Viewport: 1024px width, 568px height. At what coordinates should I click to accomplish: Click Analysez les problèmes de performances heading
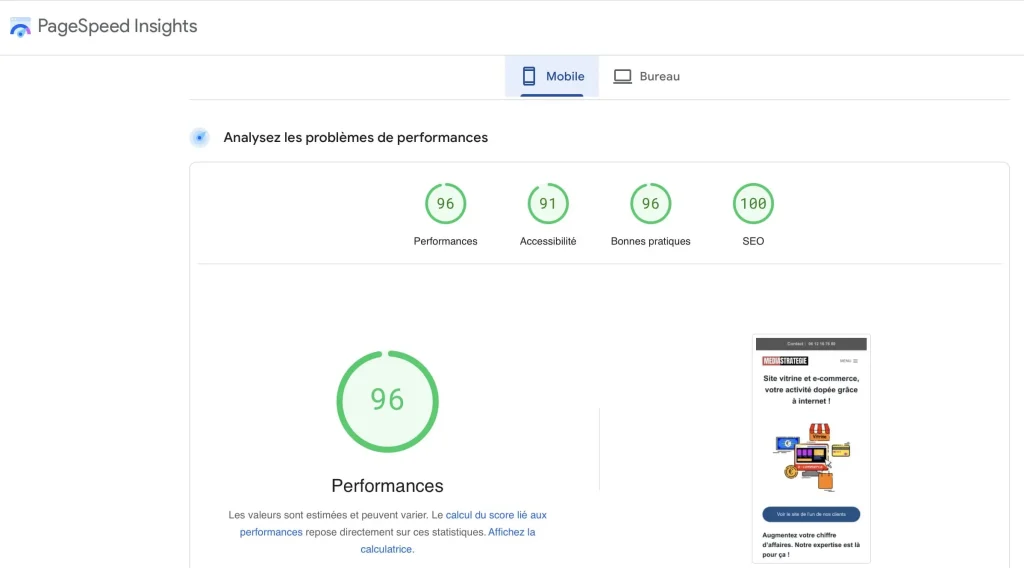(355, 138)
